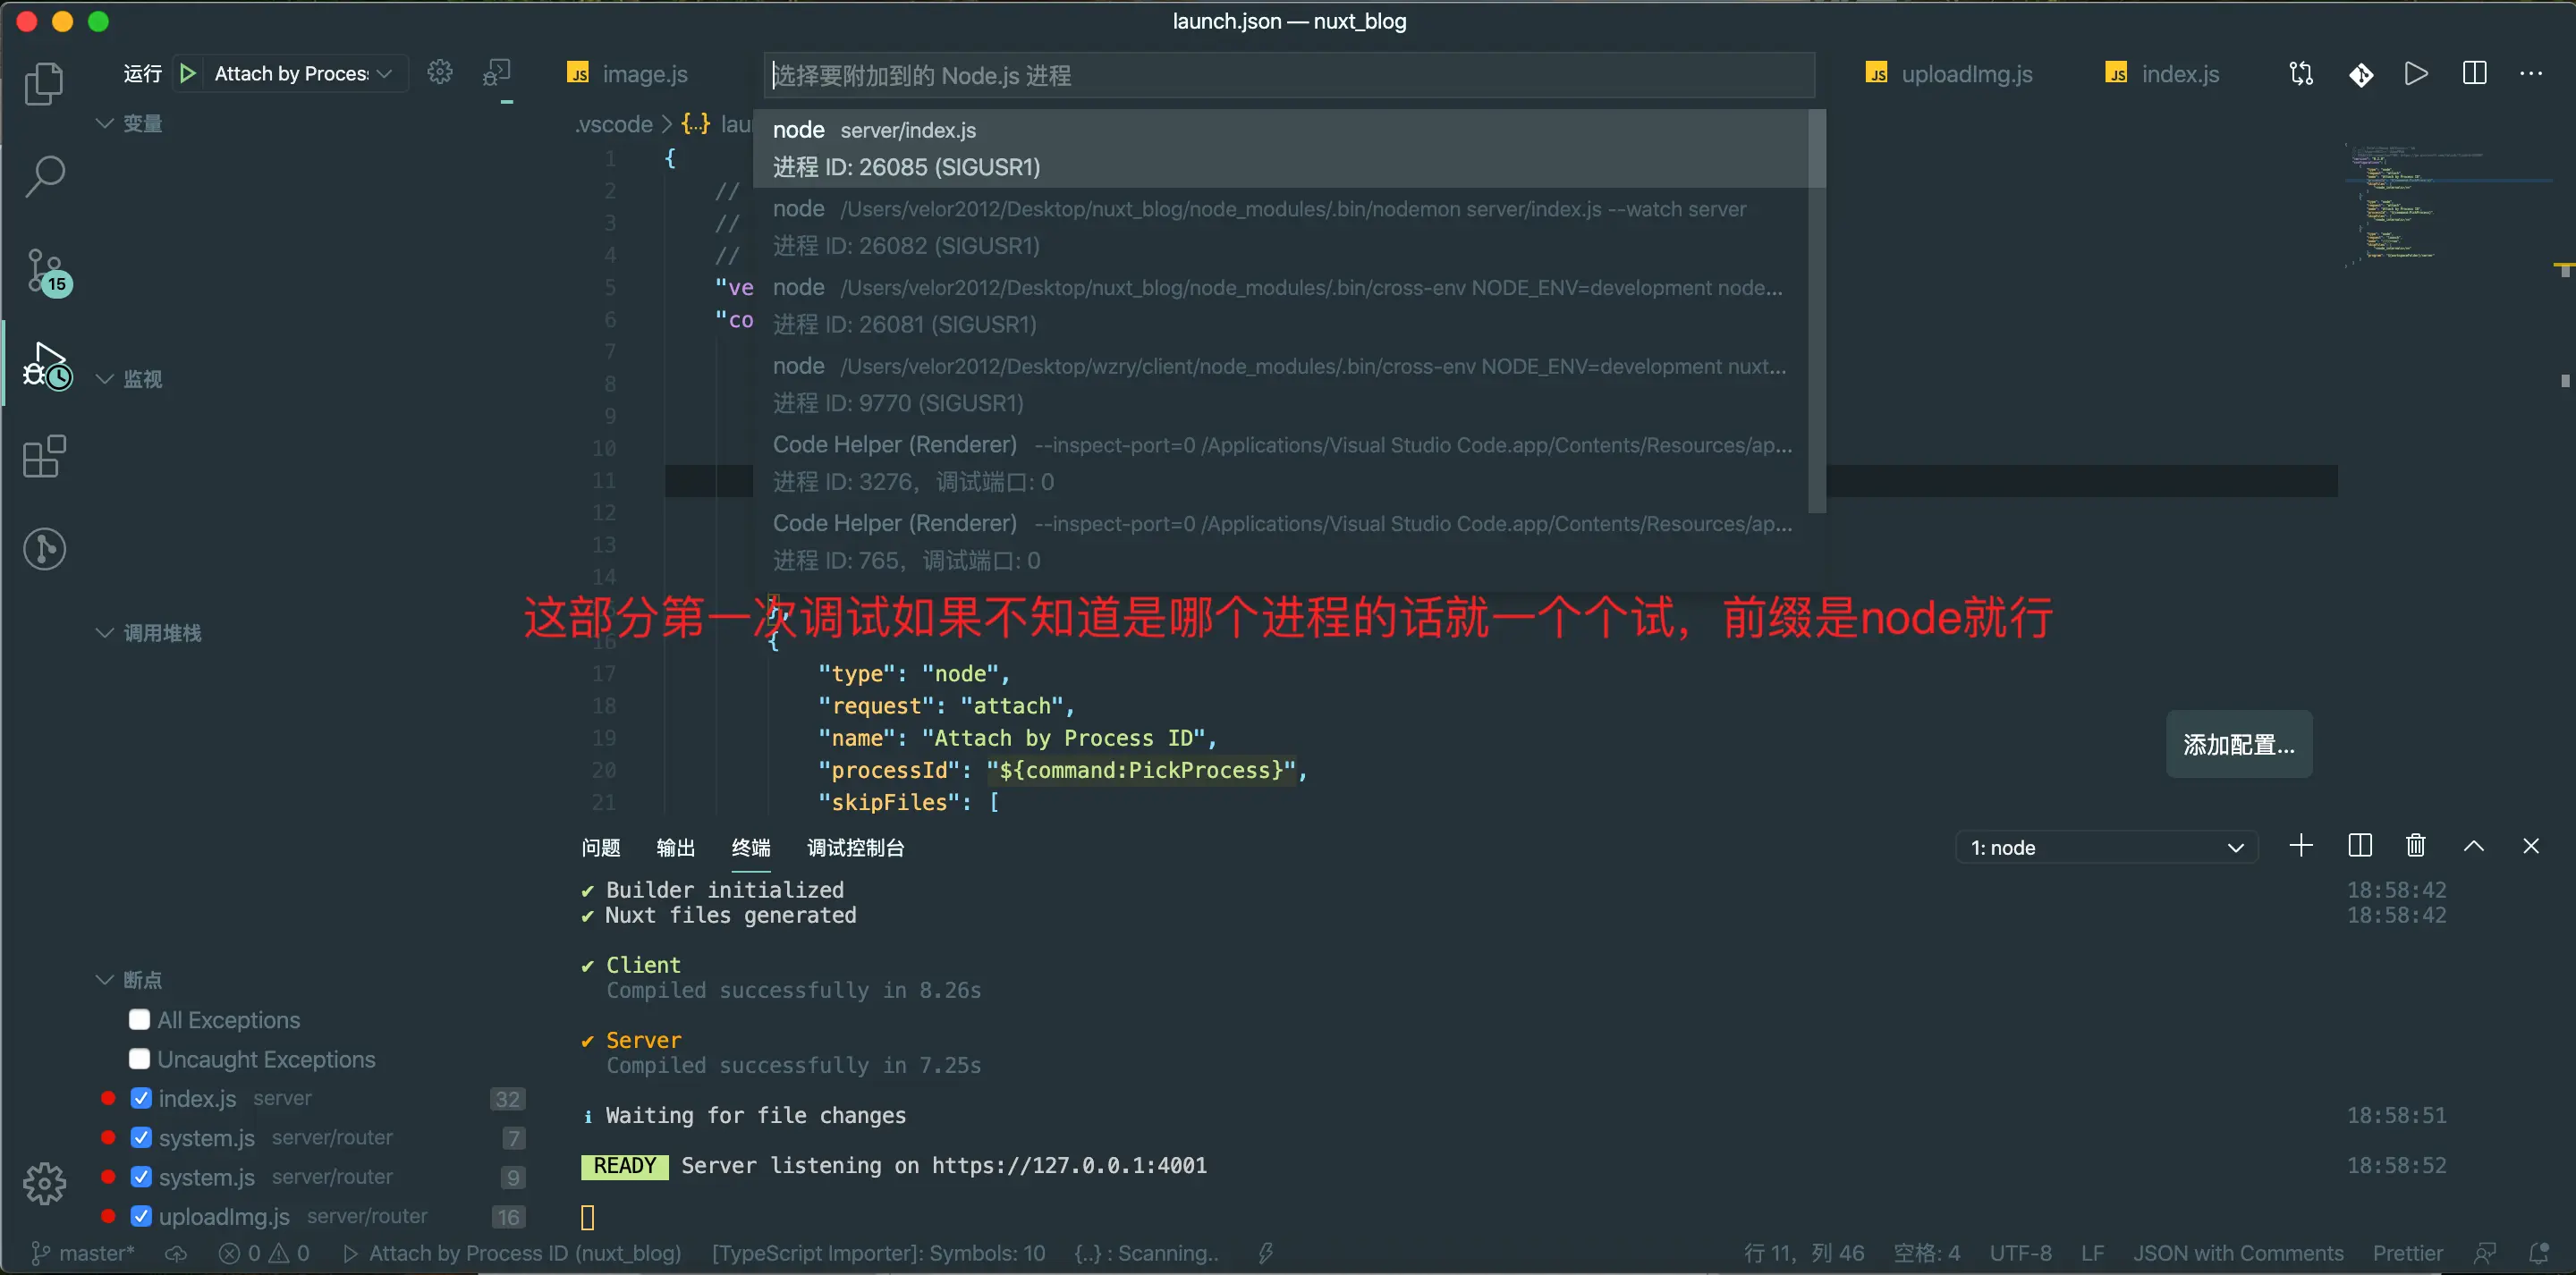Collapse the 断点 breakpoints section
The width and height of the screenshot is (2576, 1275).
[x=104, y=979]
